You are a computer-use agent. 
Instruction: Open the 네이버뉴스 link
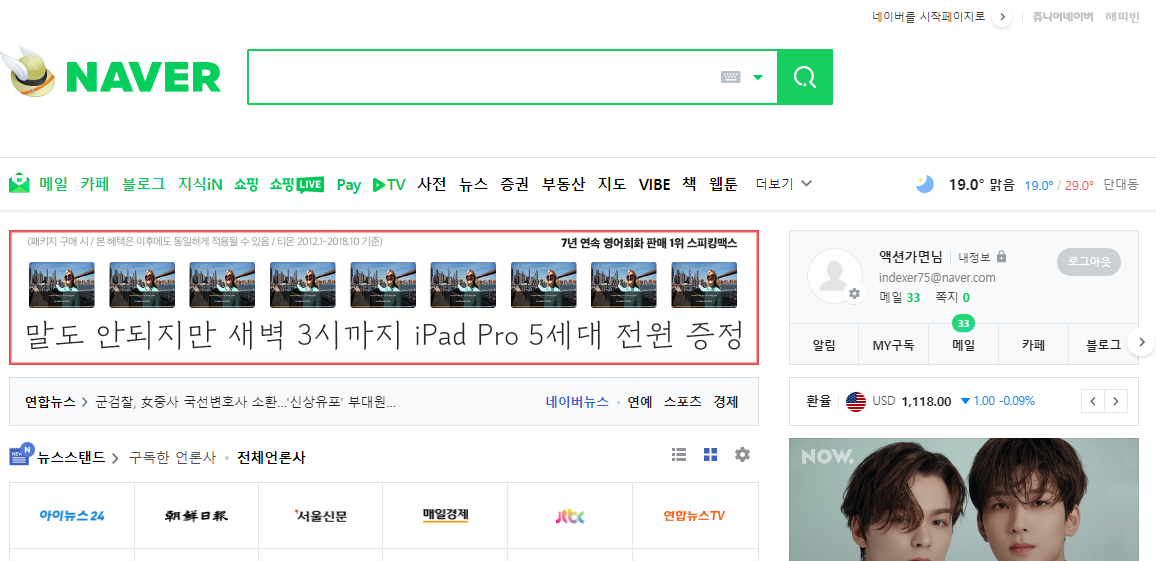[577, 403]
